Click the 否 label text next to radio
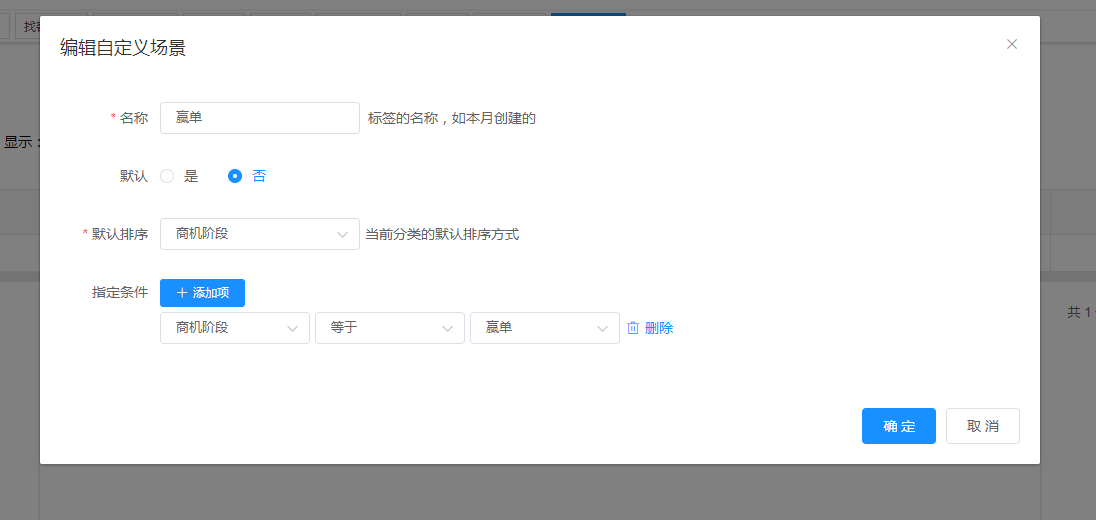 [x=259, y=176]
